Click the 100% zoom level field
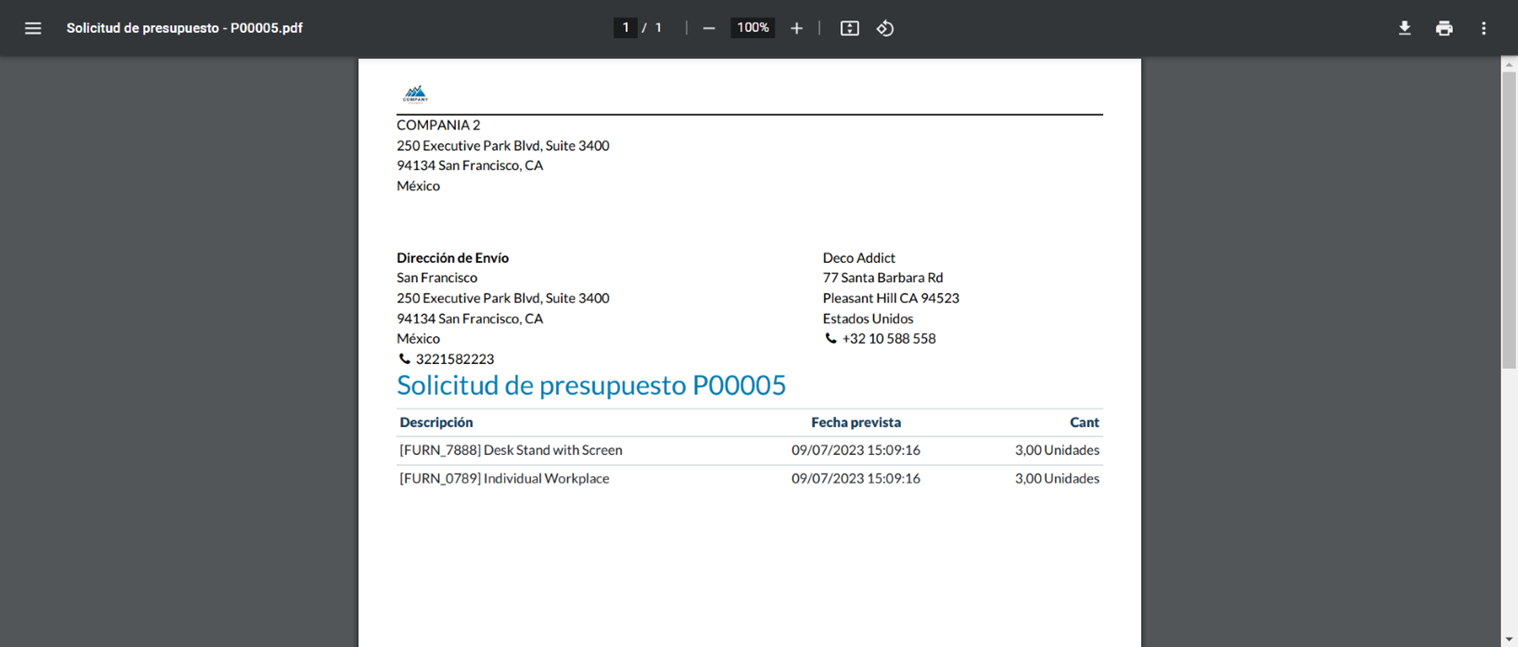 click(x=753, y=28)
